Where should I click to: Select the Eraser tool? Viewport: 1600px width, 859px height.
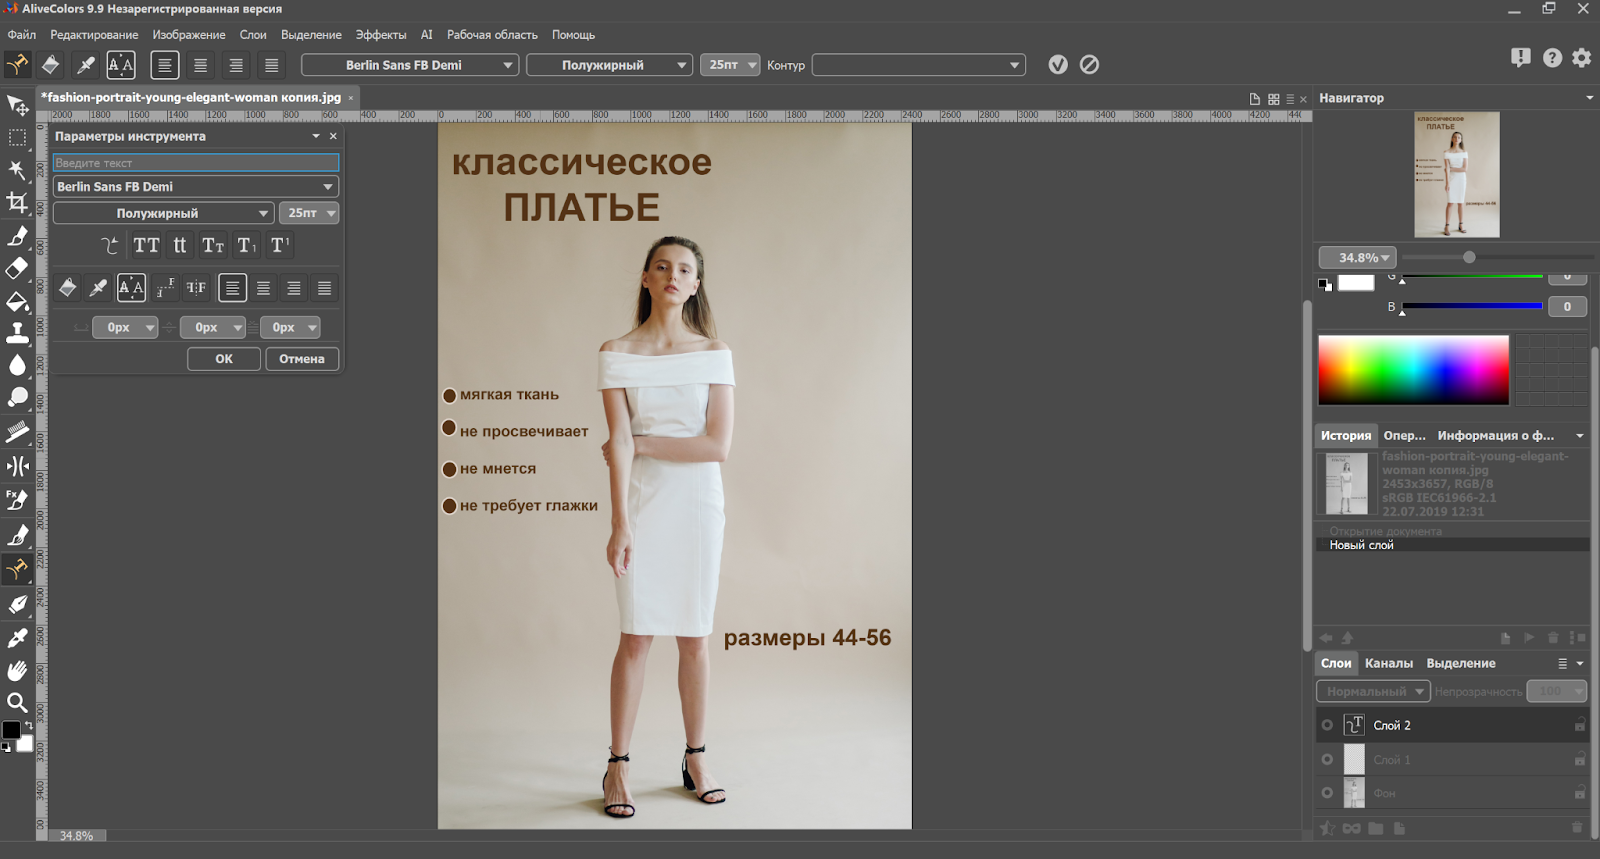[x=17, y=268]
